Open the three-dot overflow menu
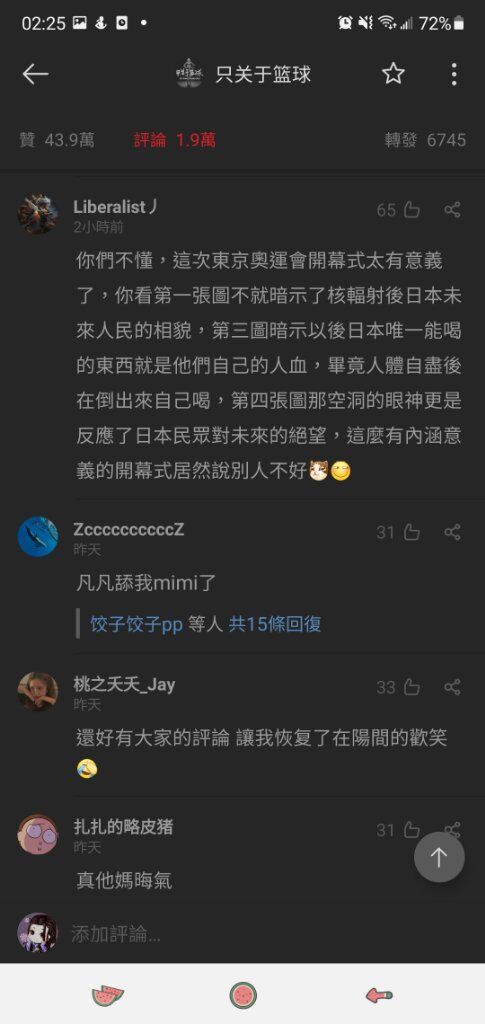 point(454,74)
